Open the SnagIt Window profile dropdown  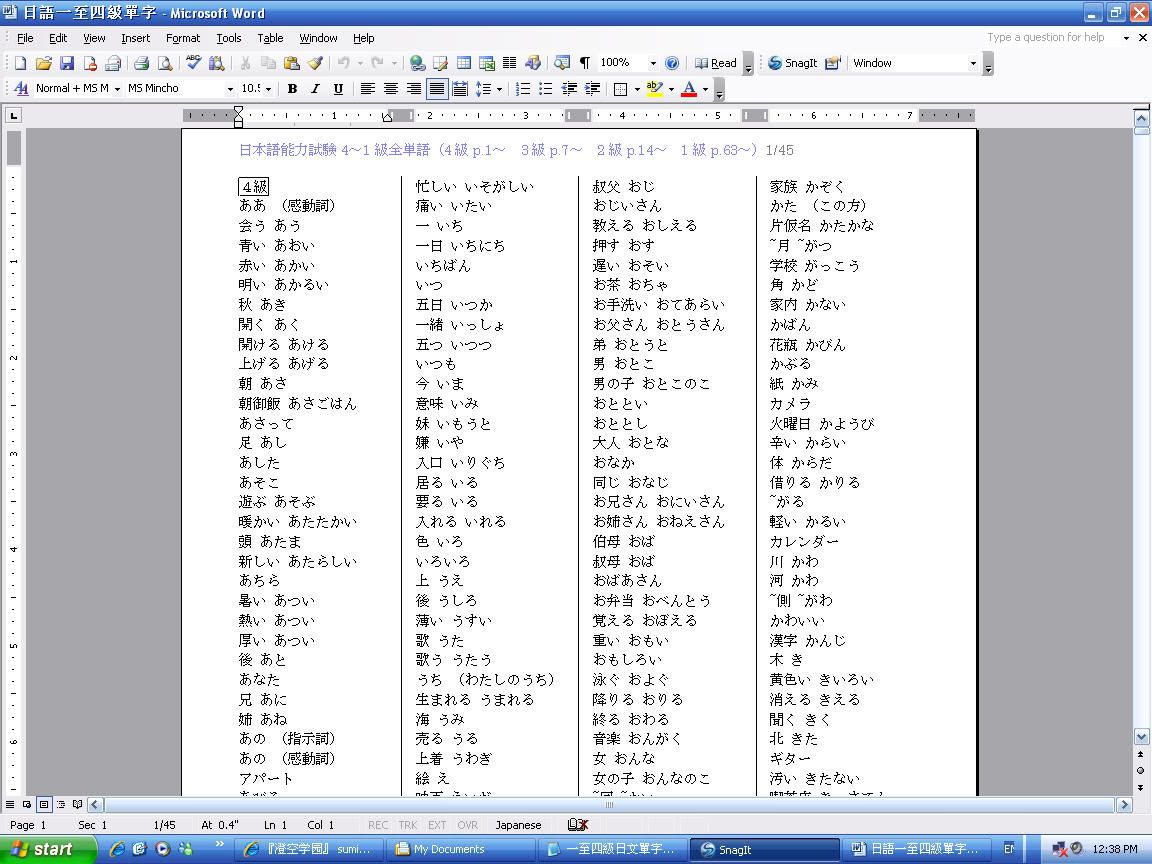pos(972,63)
